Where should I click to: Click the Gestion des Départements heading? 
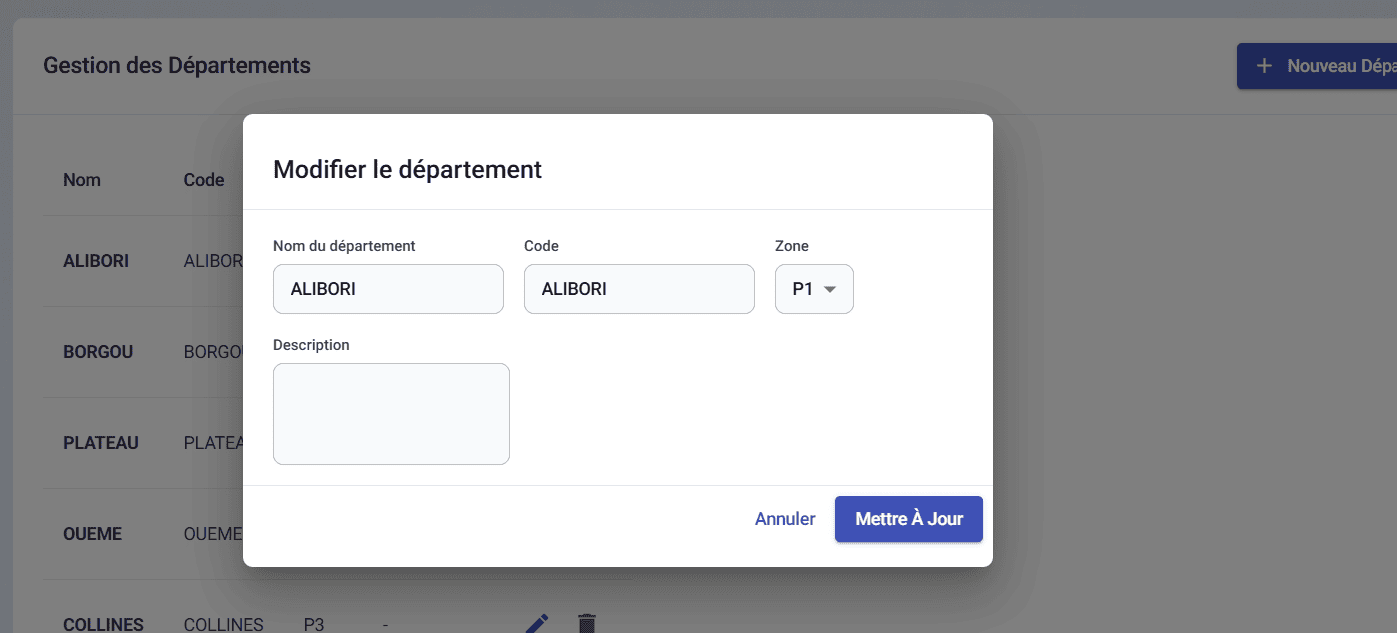177,66
